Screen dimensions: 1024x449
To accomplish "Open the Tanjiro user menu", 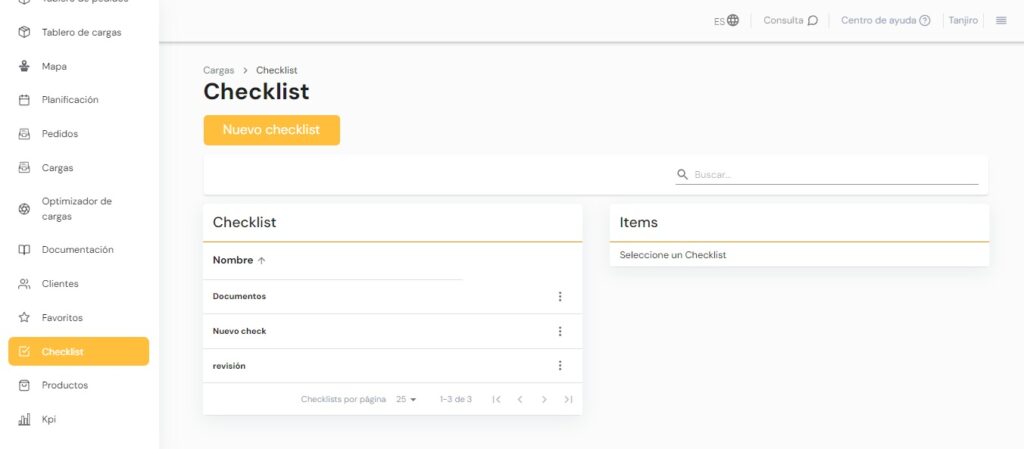I will 962,20.
